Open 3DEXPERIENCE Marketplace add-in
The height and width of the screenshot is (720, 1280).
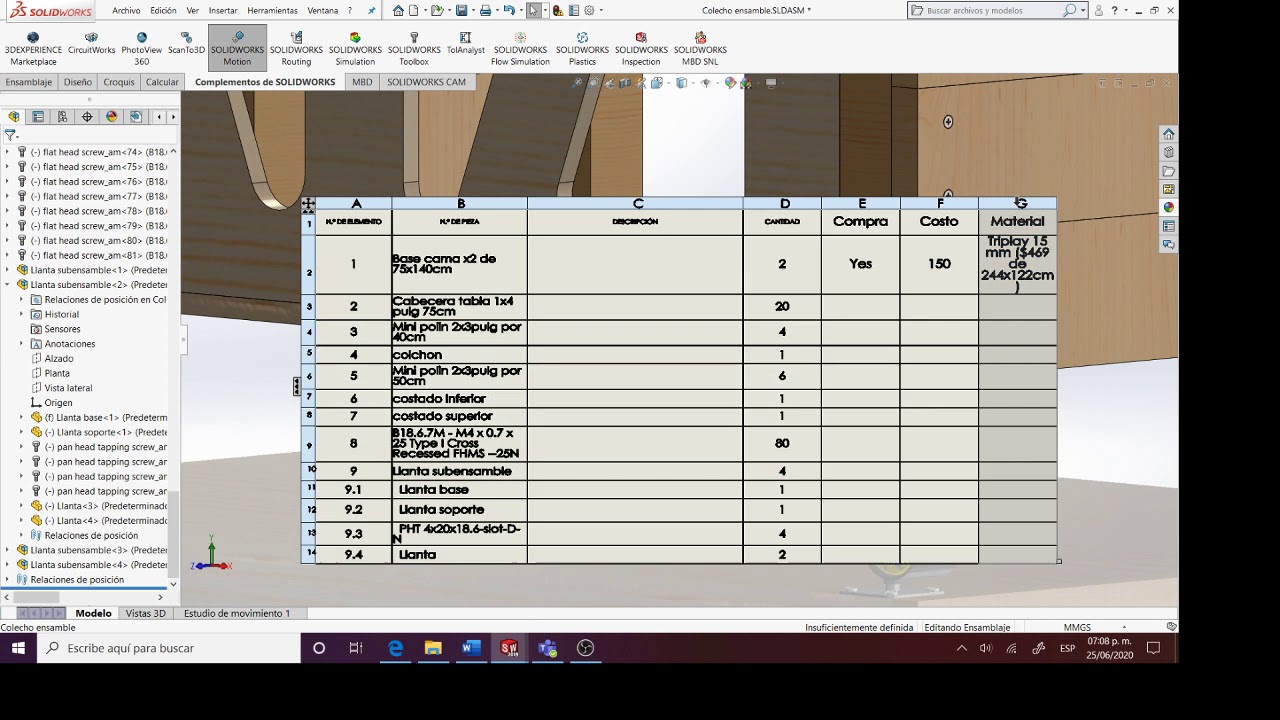tap(33, 49)
